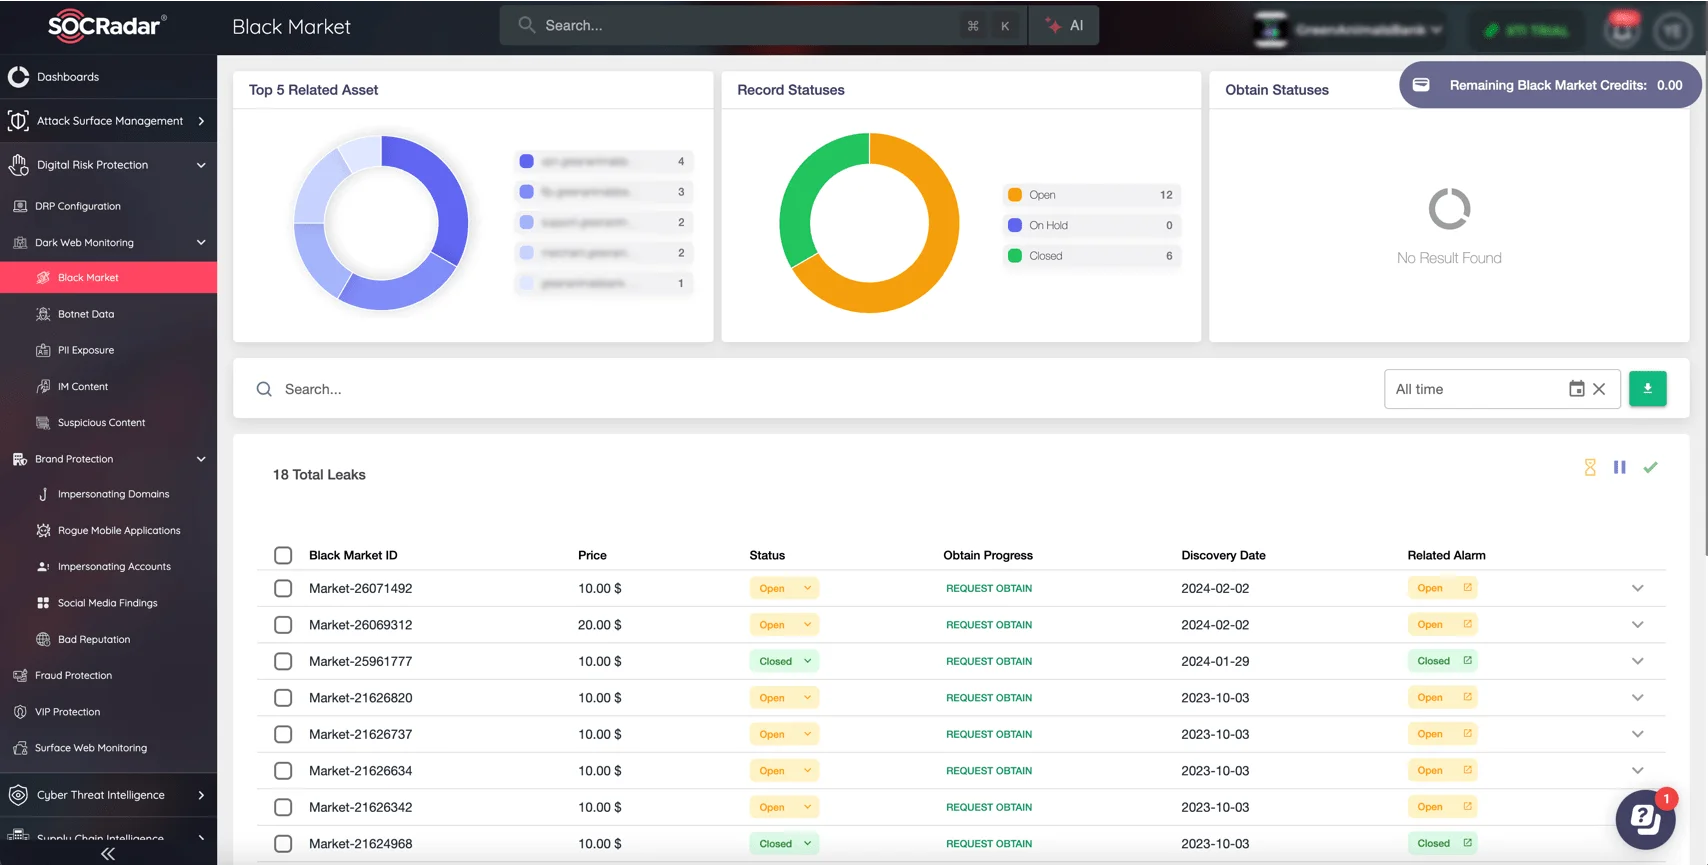Click the VIP Protection shield icon
Image resolution: width=1708 pixels, height=865 pixels.
point(20,712)
